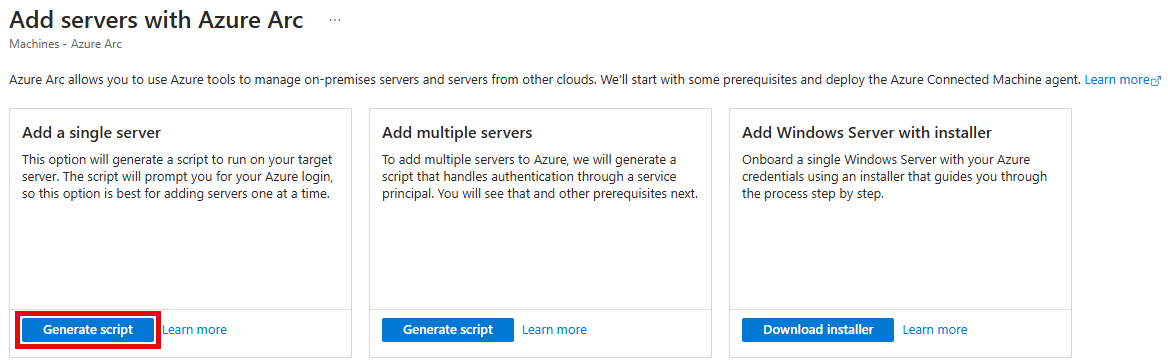
Task: Select the Add a single server heading
Action: (92, 133)
